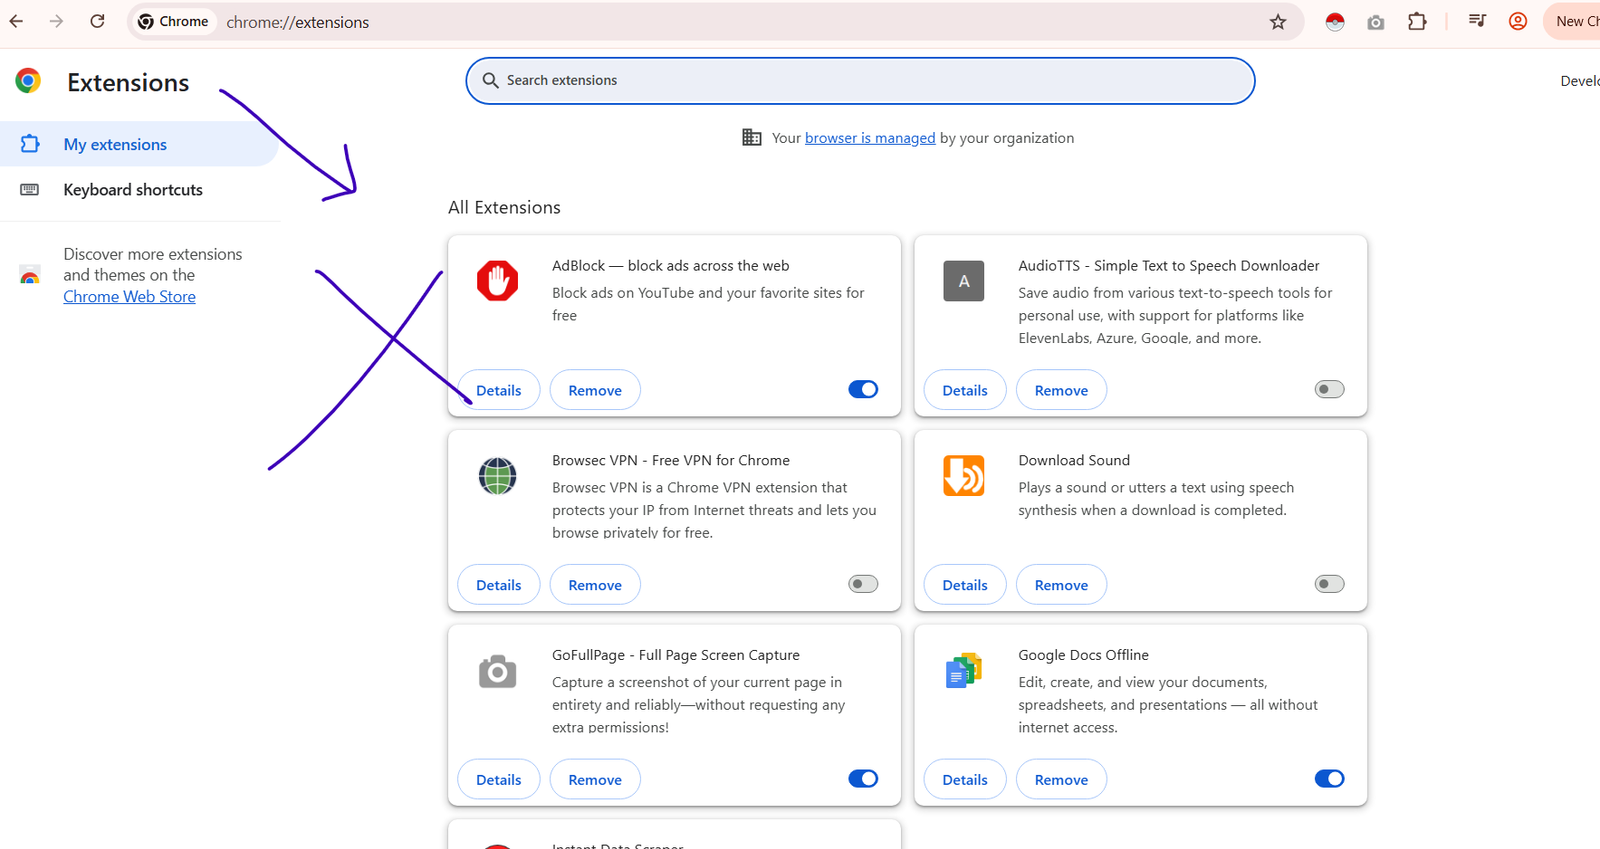Remove the AudioTTS extension

(x=1061, y=390)
